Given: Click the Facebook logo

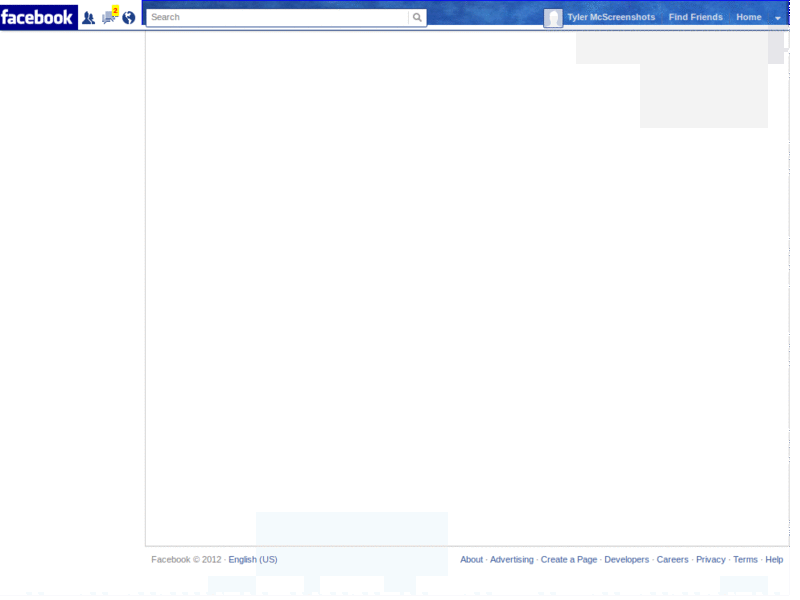Looking at the screenshot, I should (x=39, y=18).
